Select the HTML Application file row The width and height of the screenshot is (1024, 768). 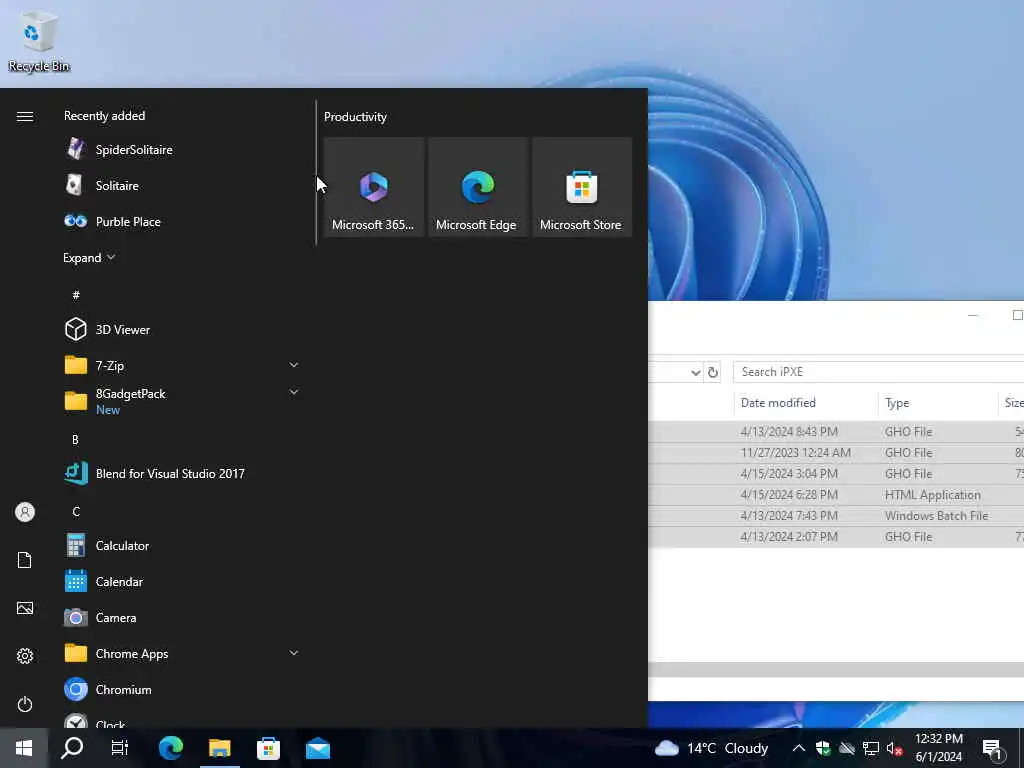(x=836, y=494)
